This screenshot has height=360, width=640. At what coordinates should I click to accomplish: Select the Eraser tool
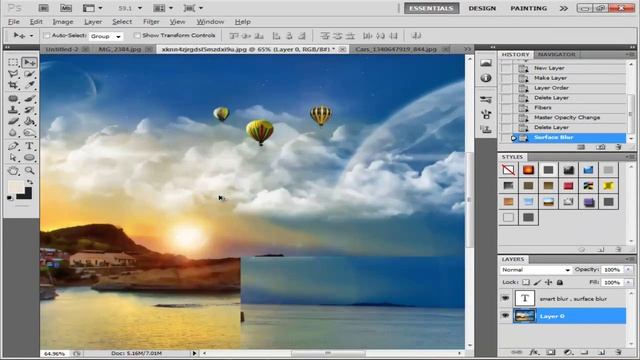(13, 121)
